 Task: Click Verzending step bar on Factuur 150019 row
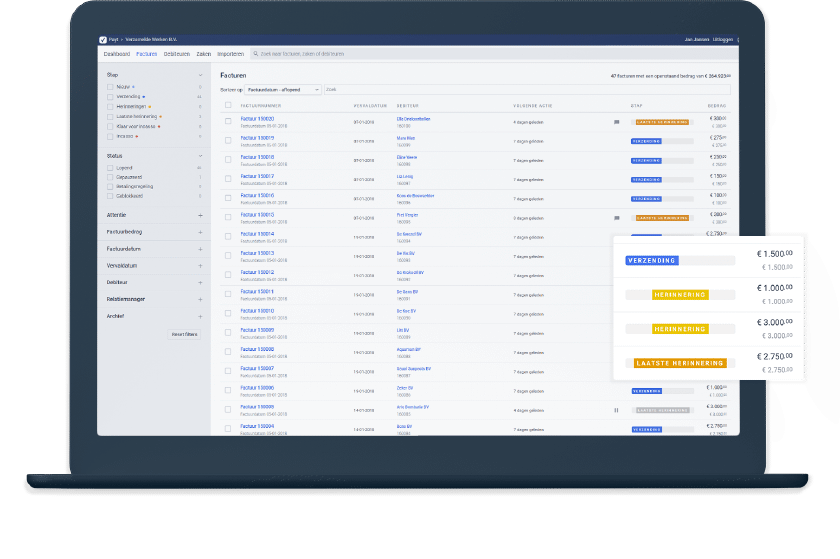pos(662,141)
